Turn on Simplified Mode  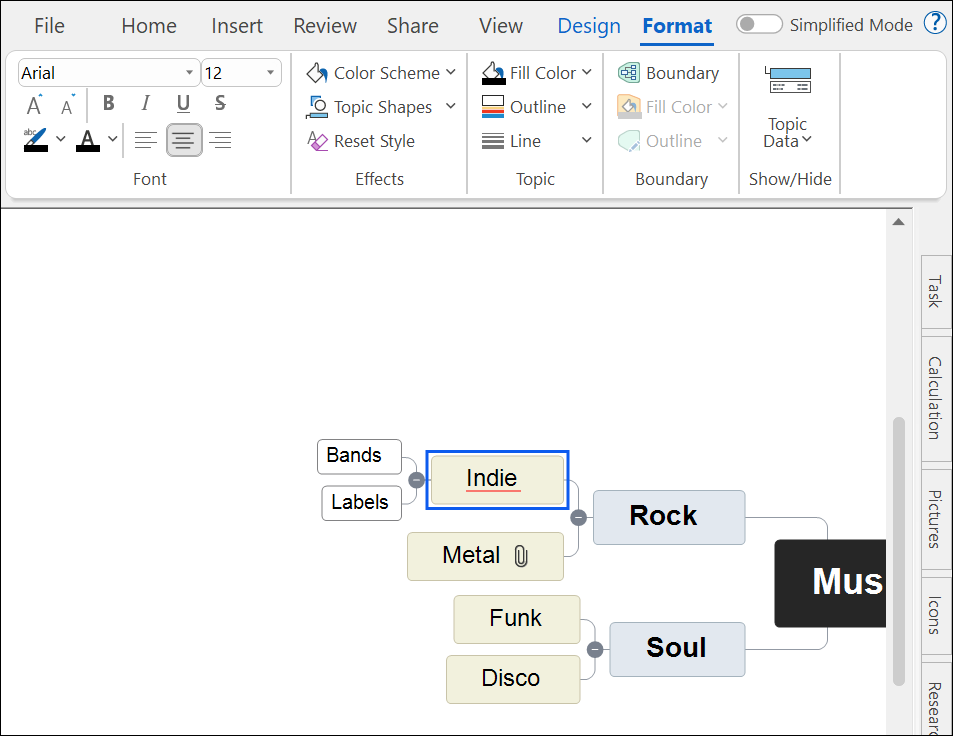click(759, 24)
